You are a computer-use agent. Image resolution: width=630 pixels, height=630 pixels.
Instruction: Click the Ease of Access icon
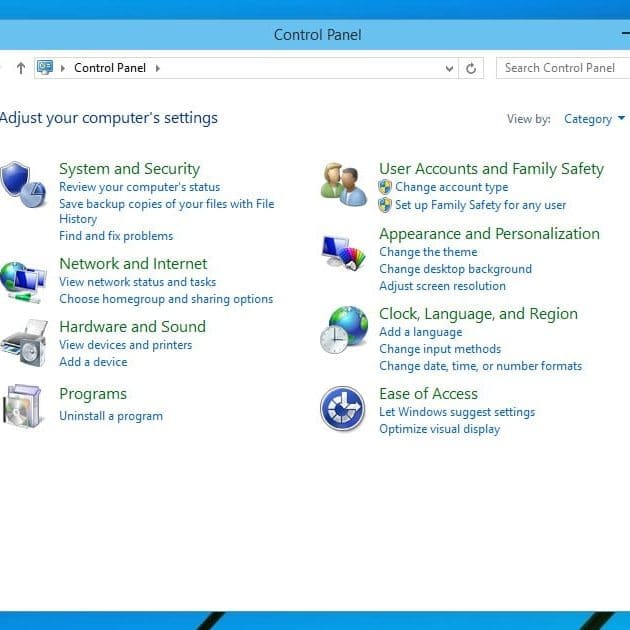point(342,409)
